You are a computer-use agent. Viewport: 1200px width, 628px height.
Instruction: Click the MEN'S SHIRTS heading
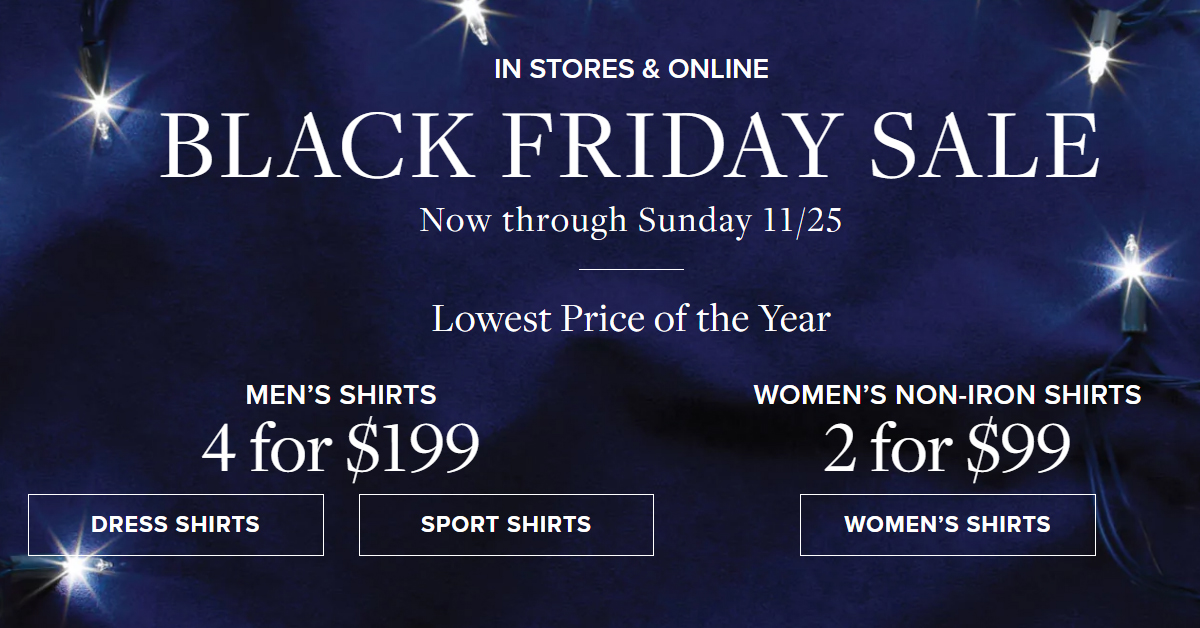pyautogui.click(x=341, y=394)
